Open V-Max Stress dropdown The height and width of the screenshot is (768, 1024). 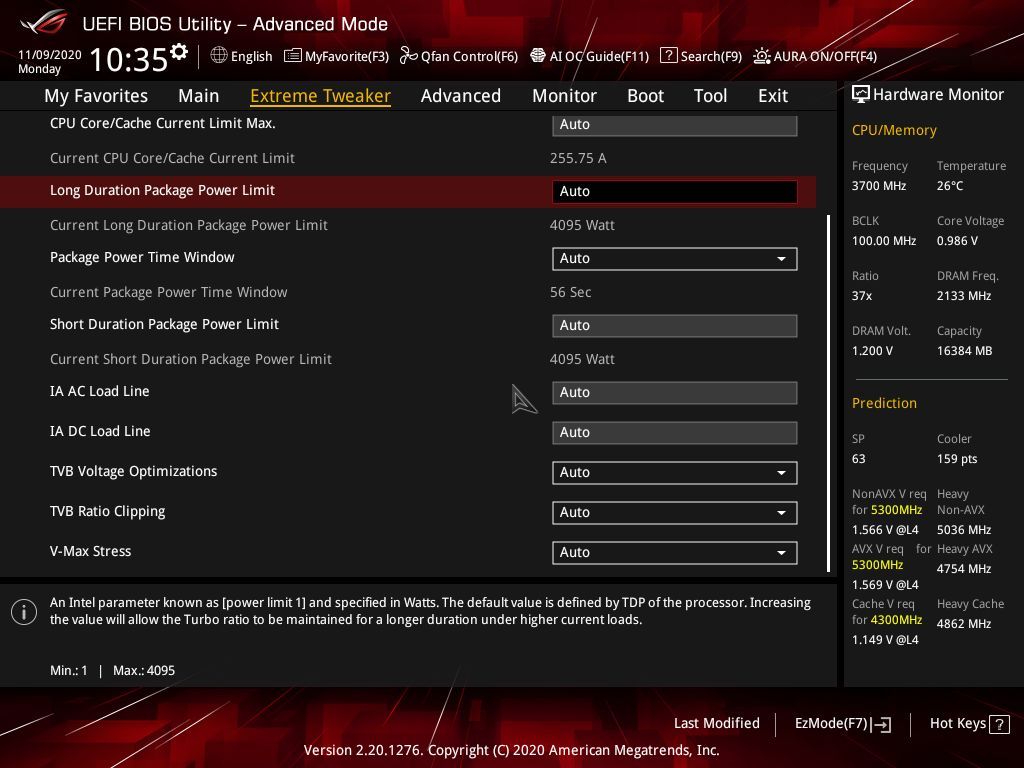point(674,552)
